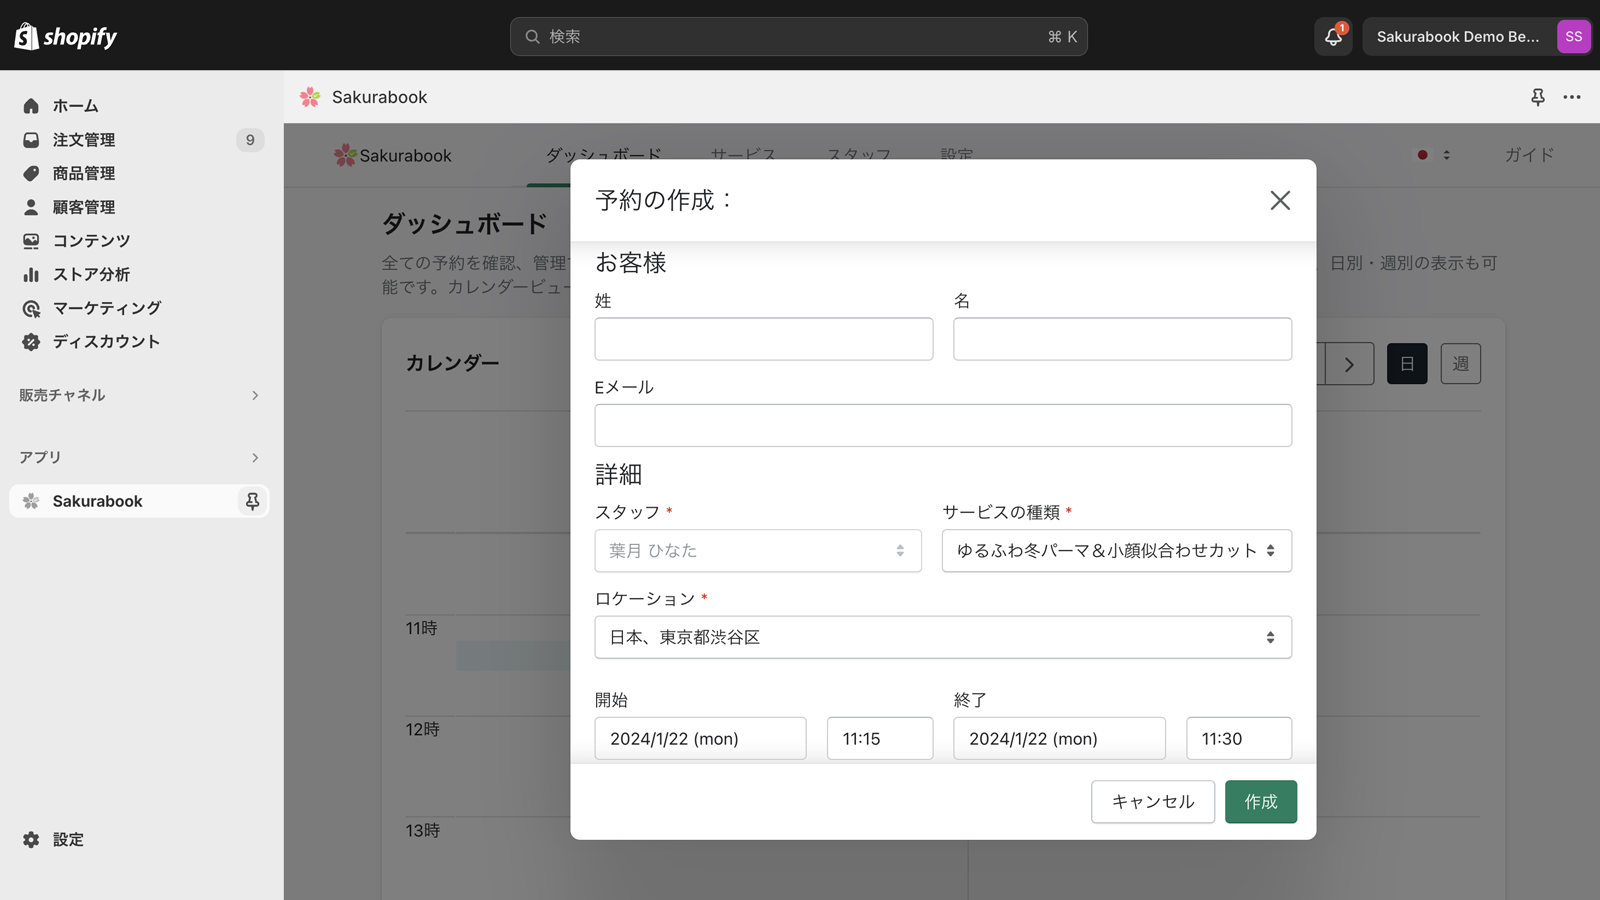Click the 作成 button

1261,802
